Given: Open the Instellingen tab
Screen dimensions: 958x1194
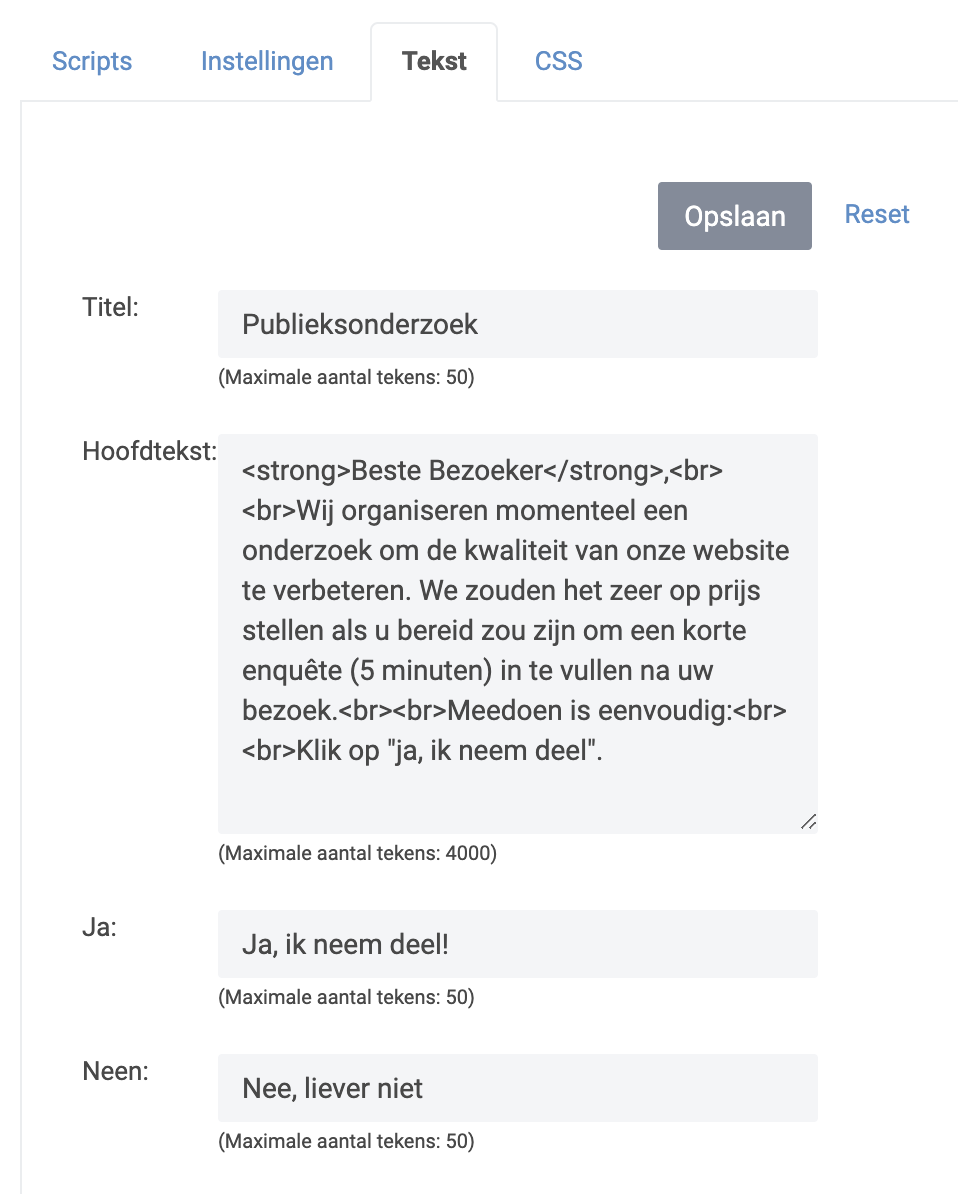Looking at the screenshot, I should click(267, 61).
